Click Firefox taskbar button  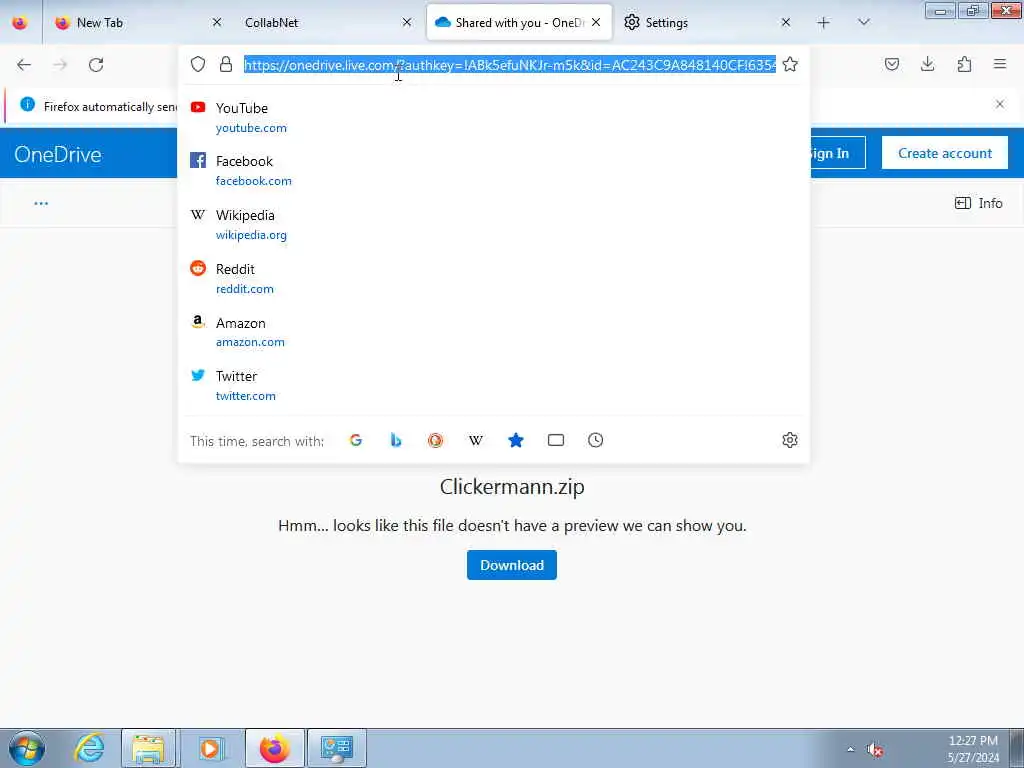pyautogui.click(x=274, y=748)
